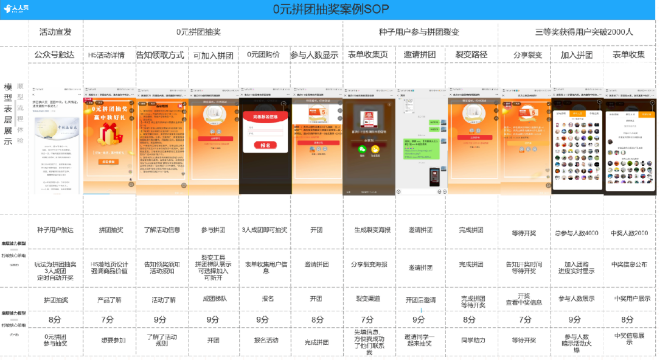Select the 了解活动信息 cell
This screenshot has height=360, width=659.
tap(161, 230)
